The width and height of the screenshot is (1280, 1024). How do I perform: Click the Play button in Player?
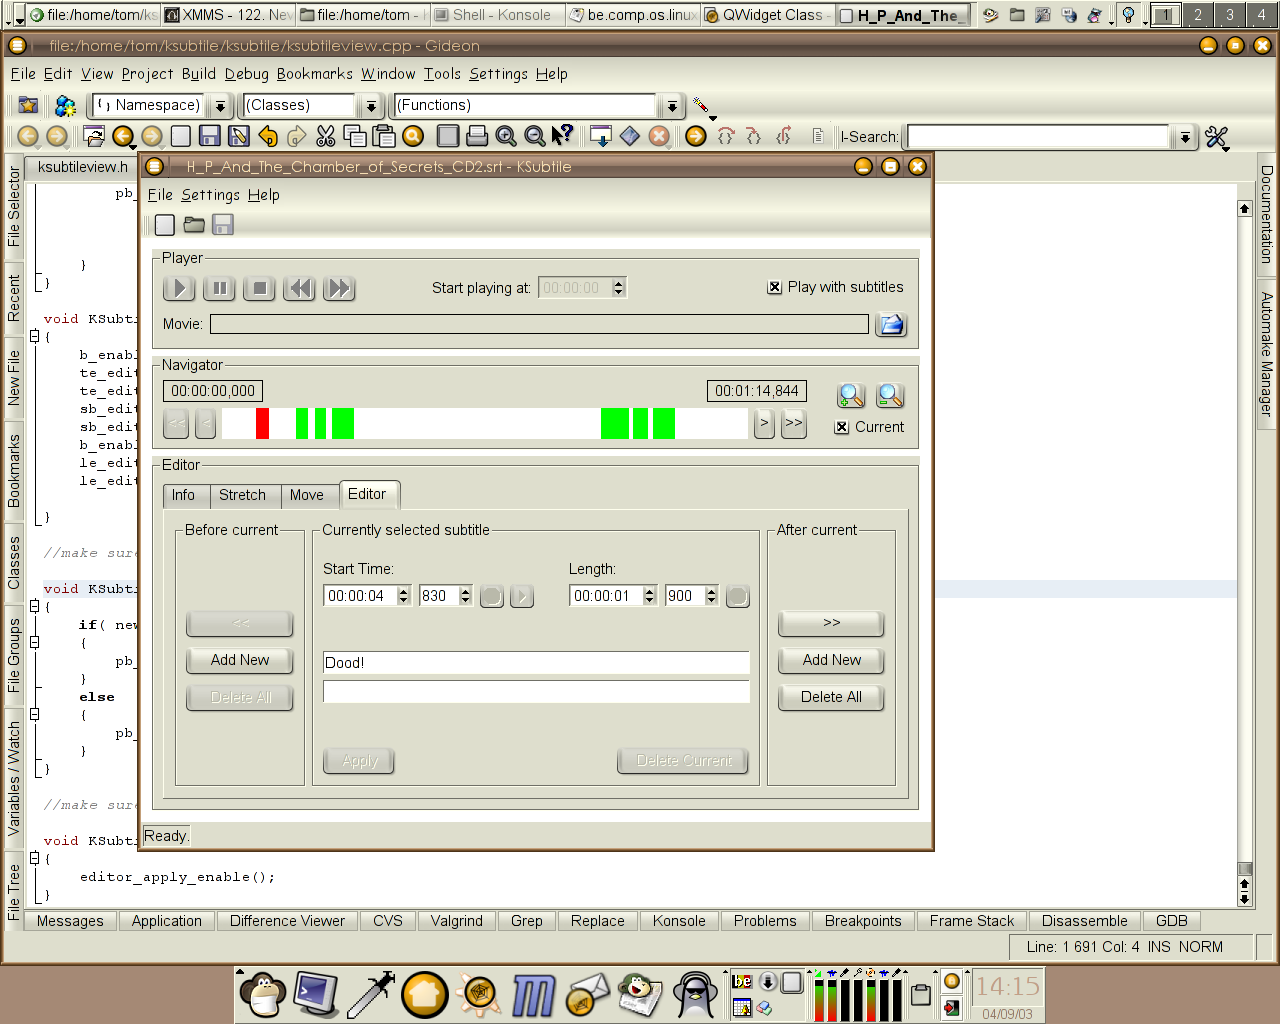tap(179, 289)
